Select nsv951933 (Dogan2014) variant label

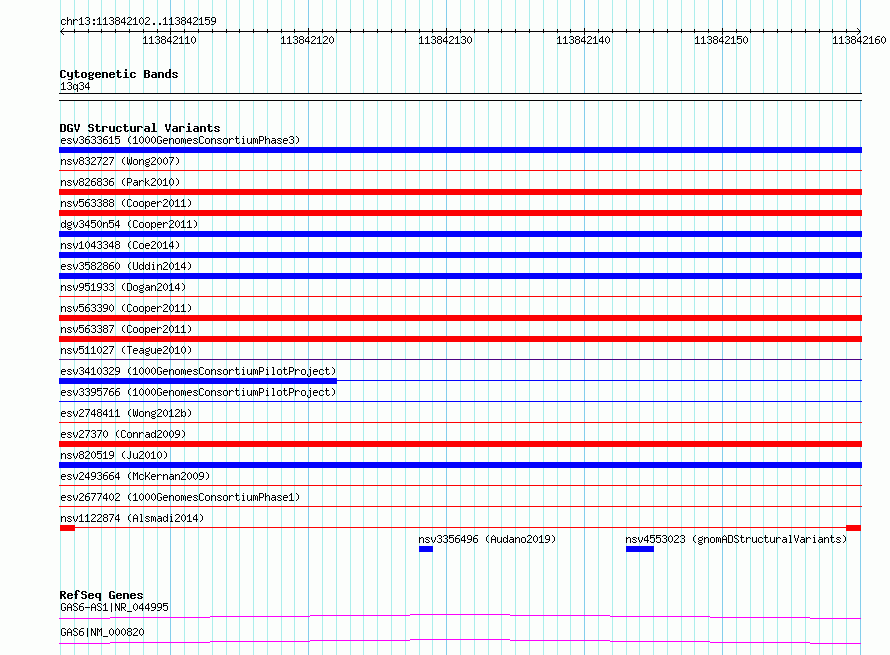pyautogui.click(x=123, y=287)
